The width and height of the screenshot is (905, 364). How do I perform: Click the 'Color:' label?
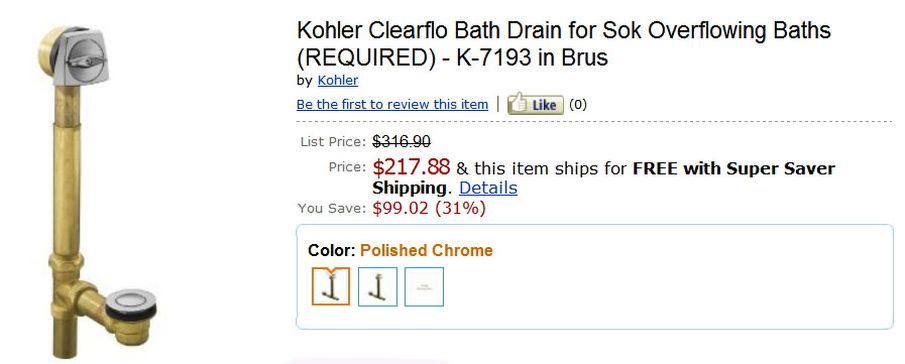pyautogui.click(x=331, y=250)
